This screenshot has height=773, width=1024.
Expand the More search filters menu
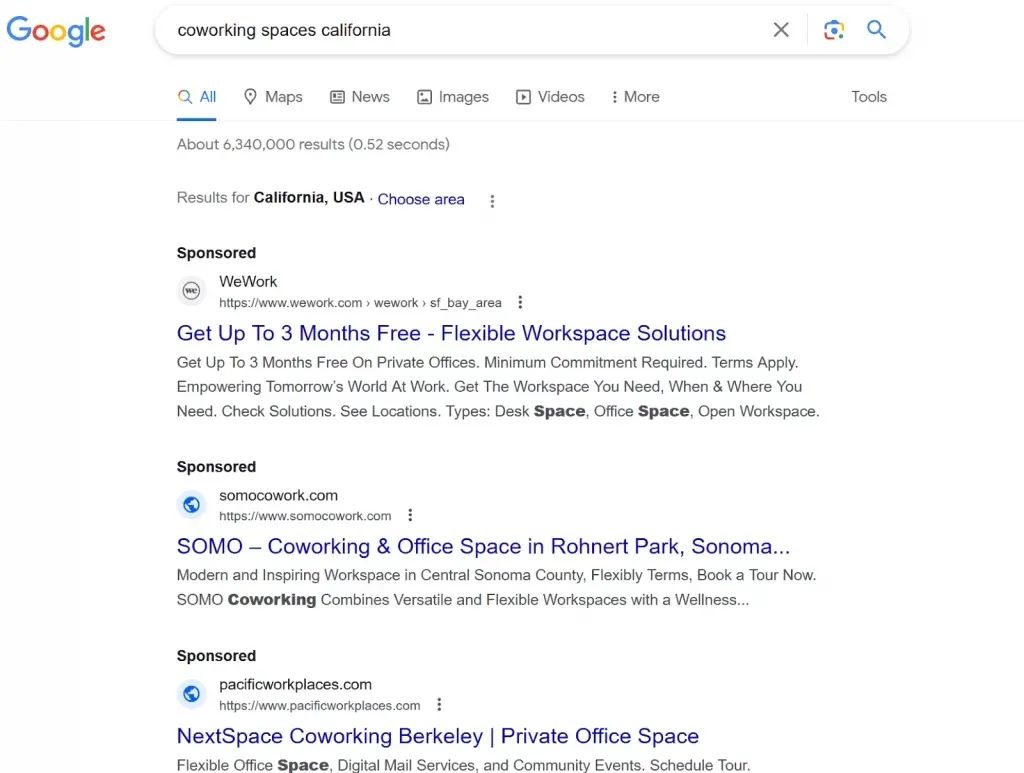tap(635, 97)
